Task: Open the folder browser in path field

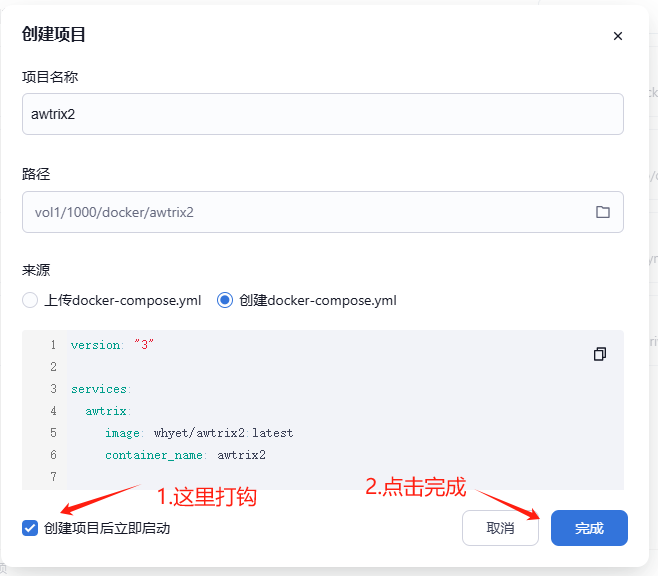Action: point(603,212)
